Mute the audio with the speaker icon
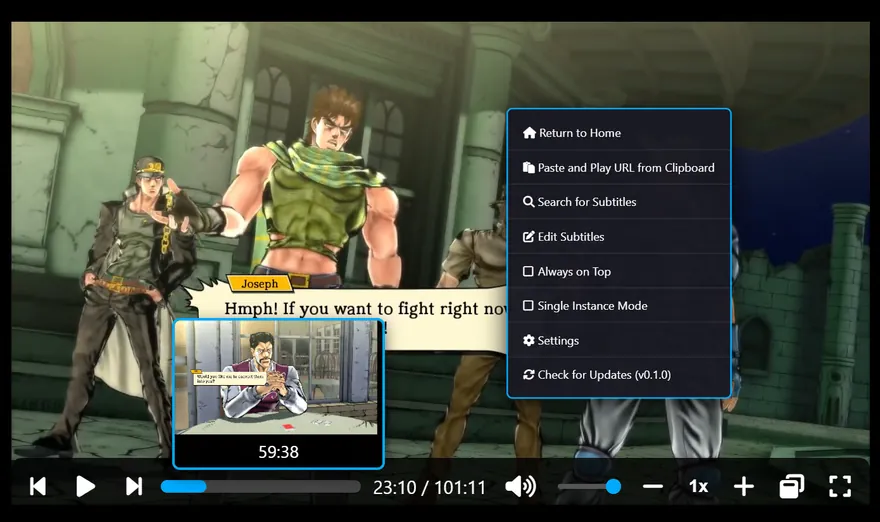 [520, 487]
